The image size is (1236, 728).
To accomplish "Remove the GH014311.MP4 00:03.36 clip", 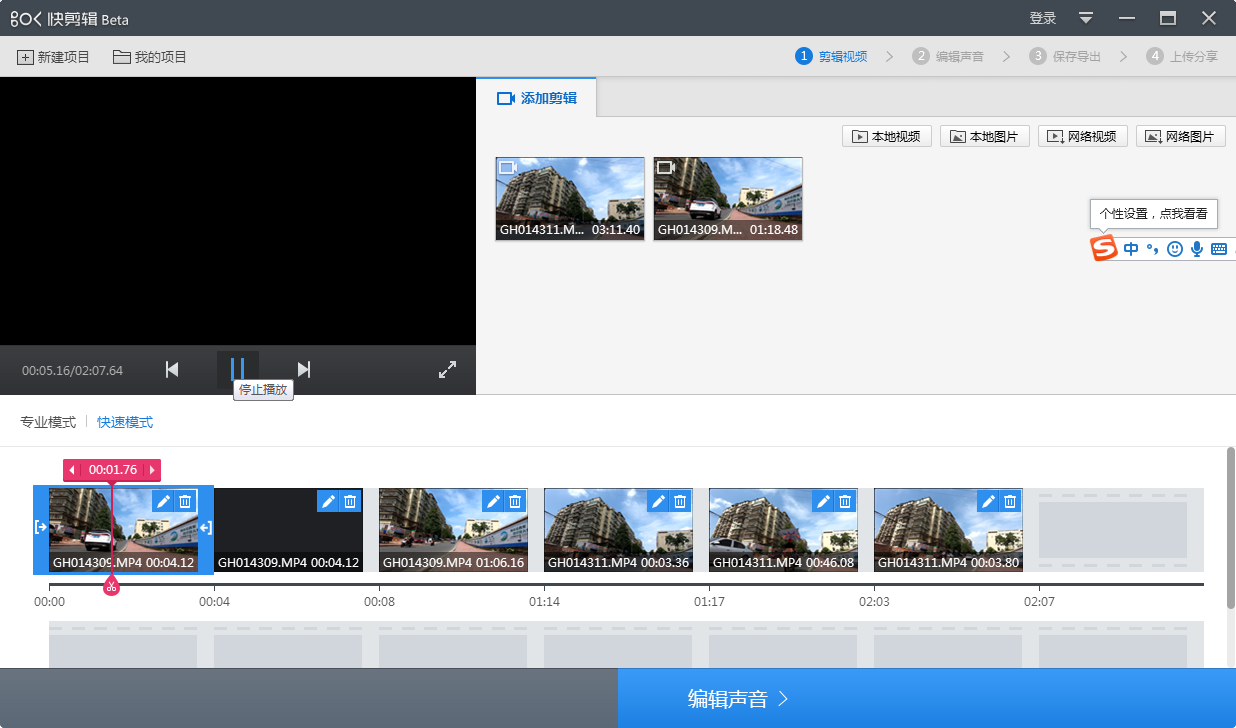I will [x=680, y=501].
